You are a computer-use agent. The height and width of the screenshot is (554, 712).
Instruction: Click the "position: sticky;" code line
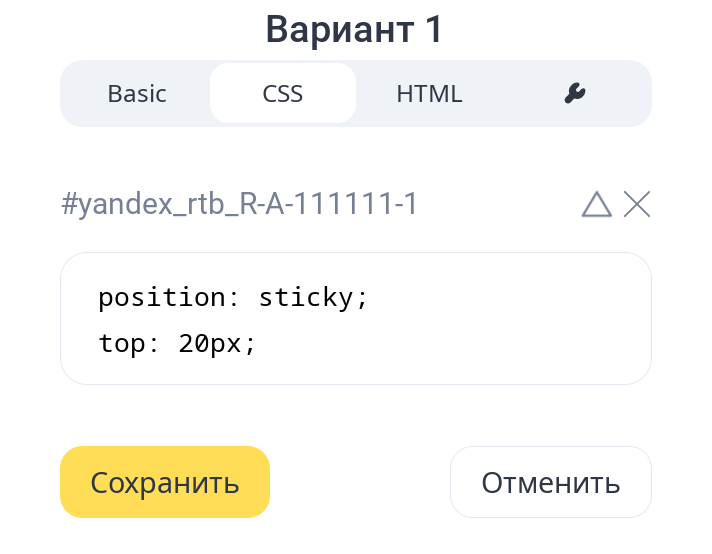coord(234,297)
